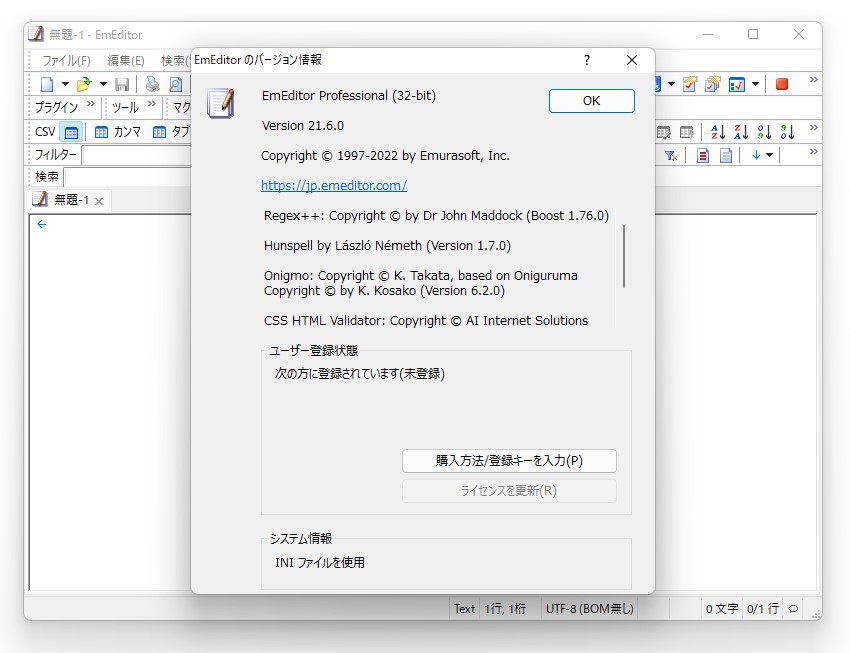
Task: Run the macro with the hand check icon
Action: 688,85
